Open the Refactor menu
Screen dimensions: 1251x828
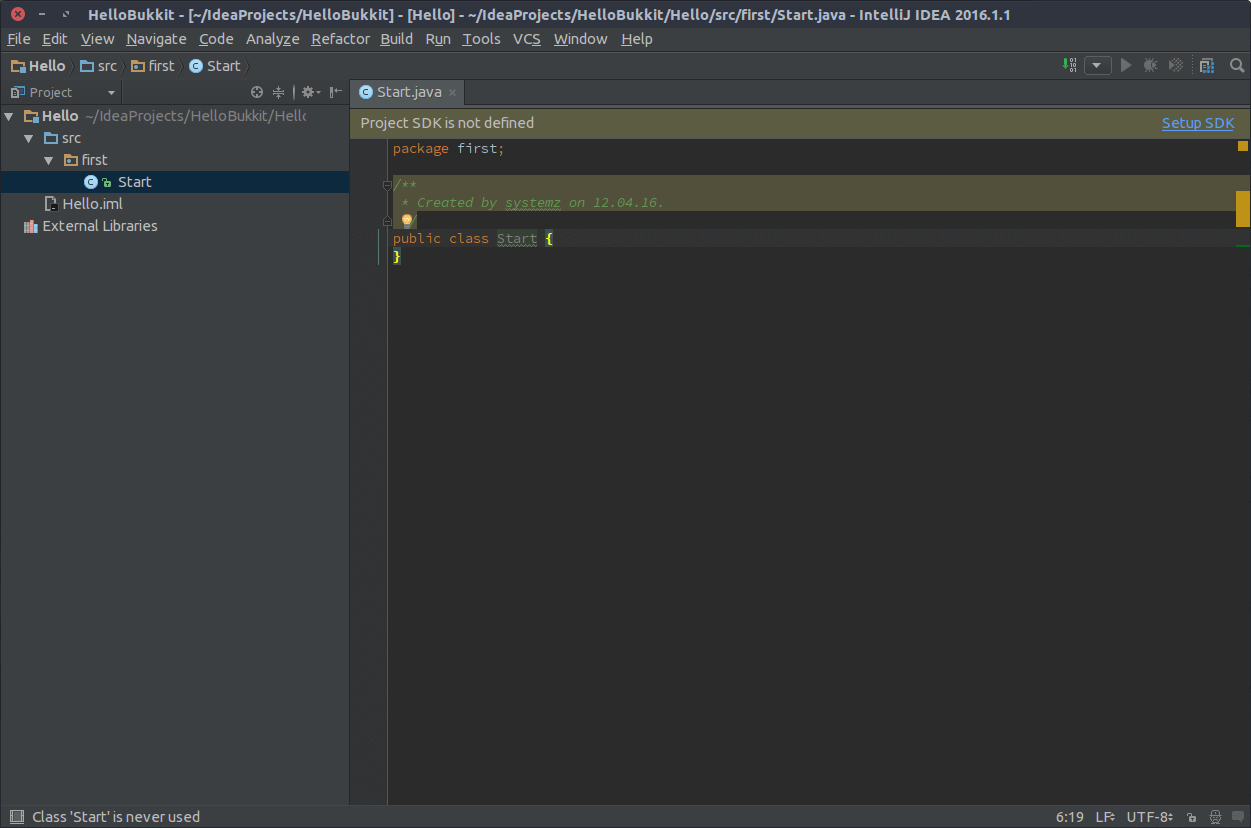[340, 39]
